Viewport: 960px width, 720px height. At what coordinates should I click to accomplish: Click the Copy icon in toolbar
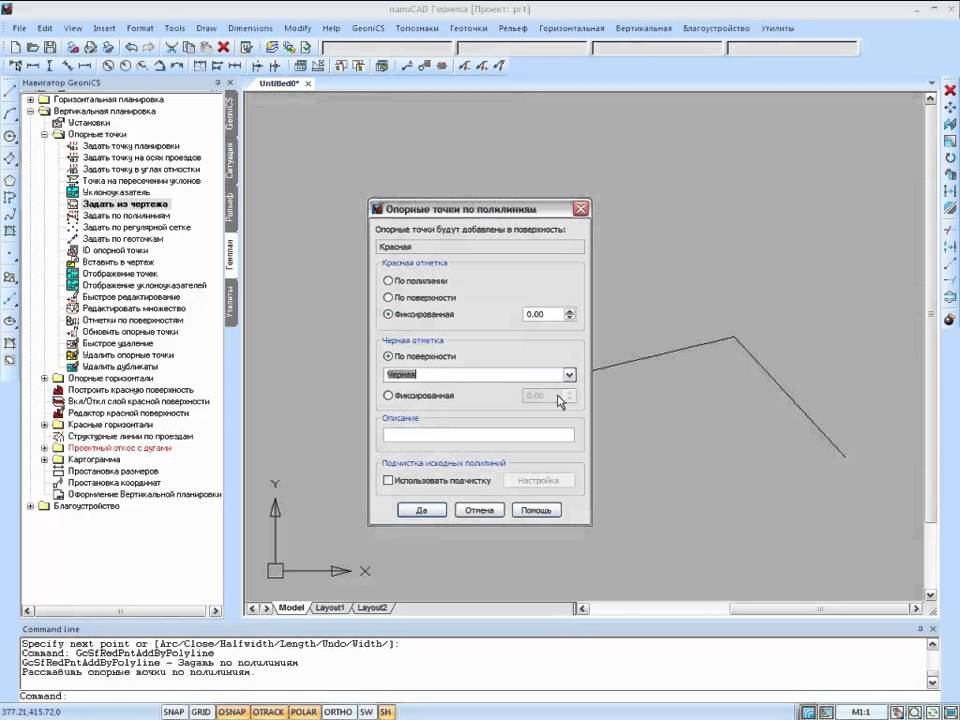[x=189, y=47]
